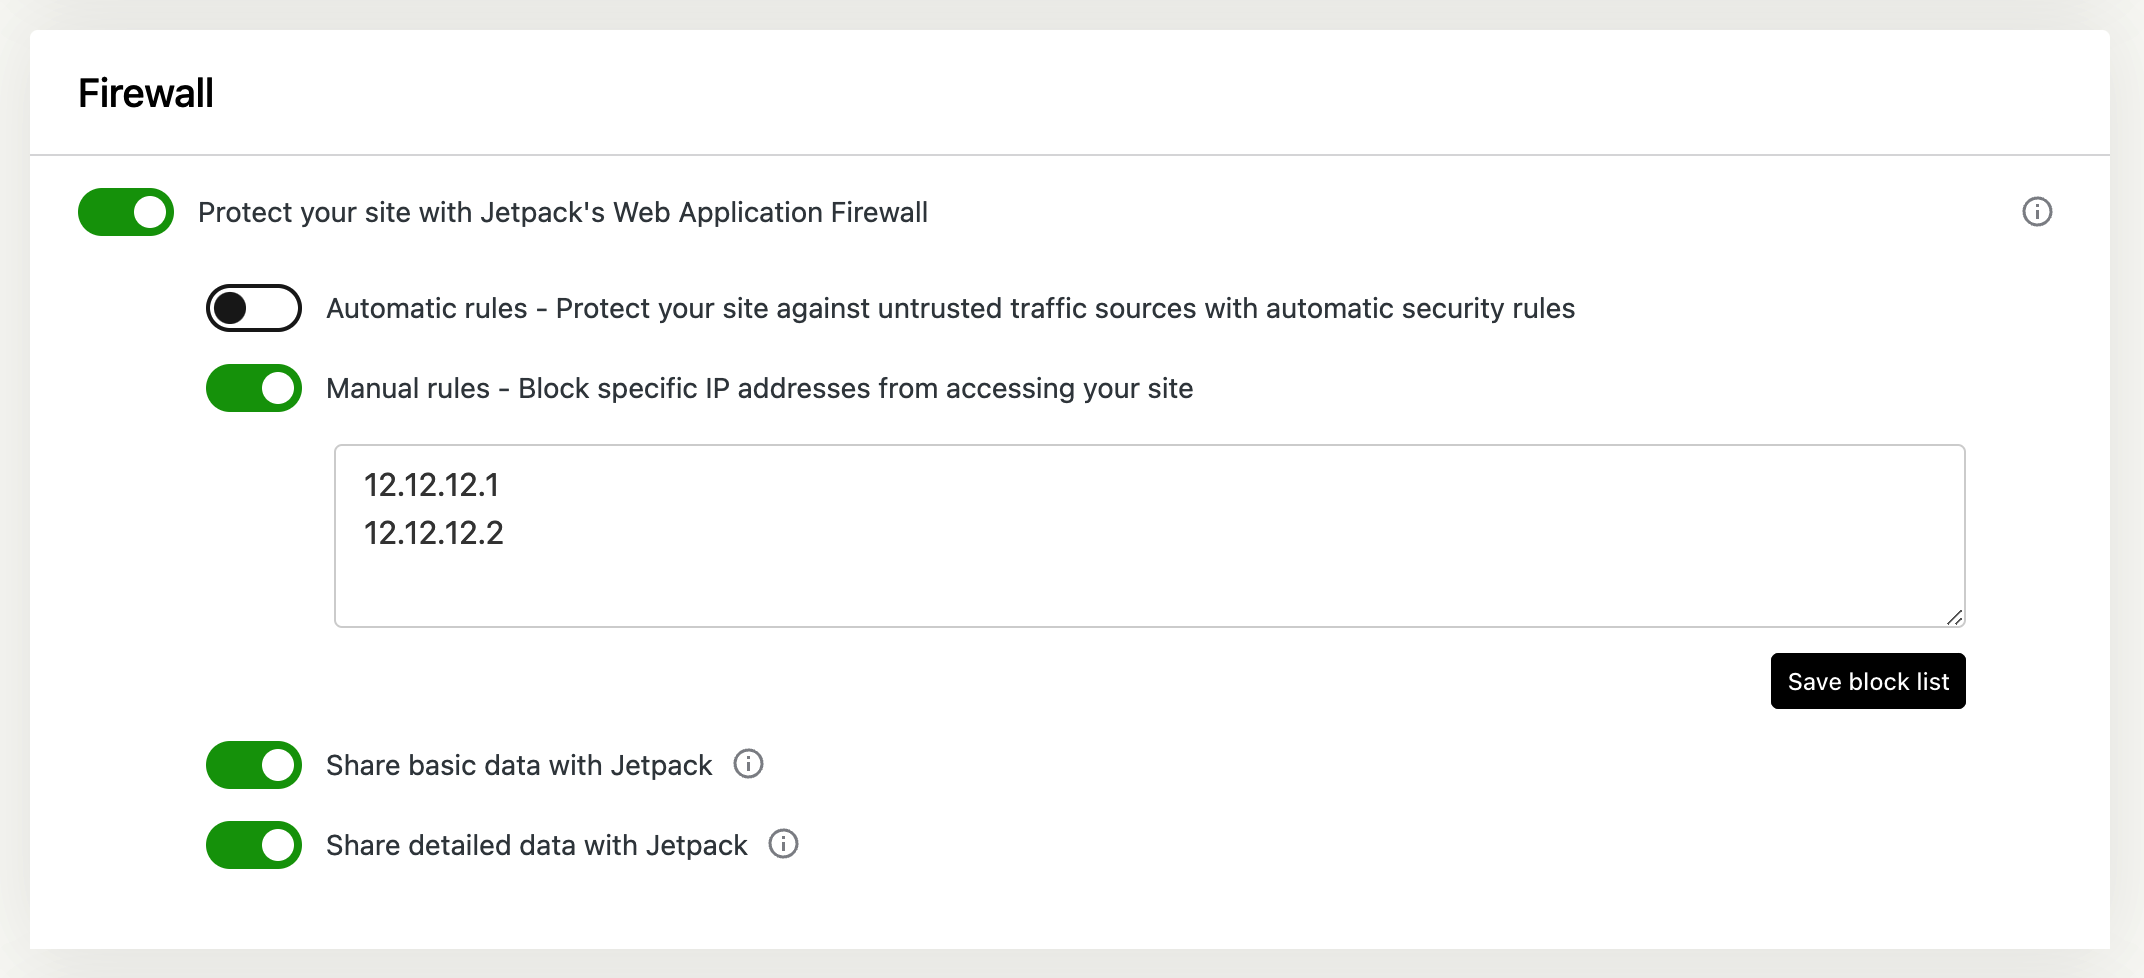The height and width of the screenshot is (978, 2144).
Task: Enable the Automatic rules toggle
Action: click(x=254, y=308)
